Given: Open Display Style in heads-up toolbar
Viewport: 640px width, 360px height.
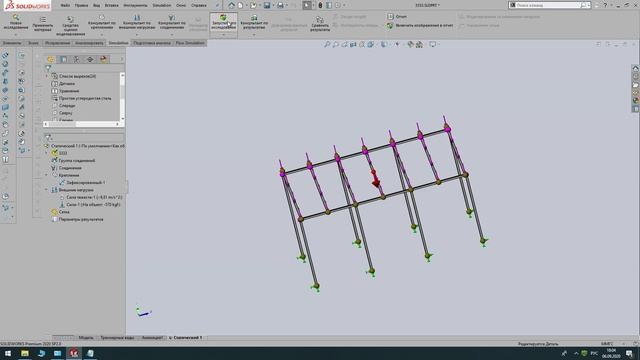Looking at the screenshot, I should (x=384, y=44).
